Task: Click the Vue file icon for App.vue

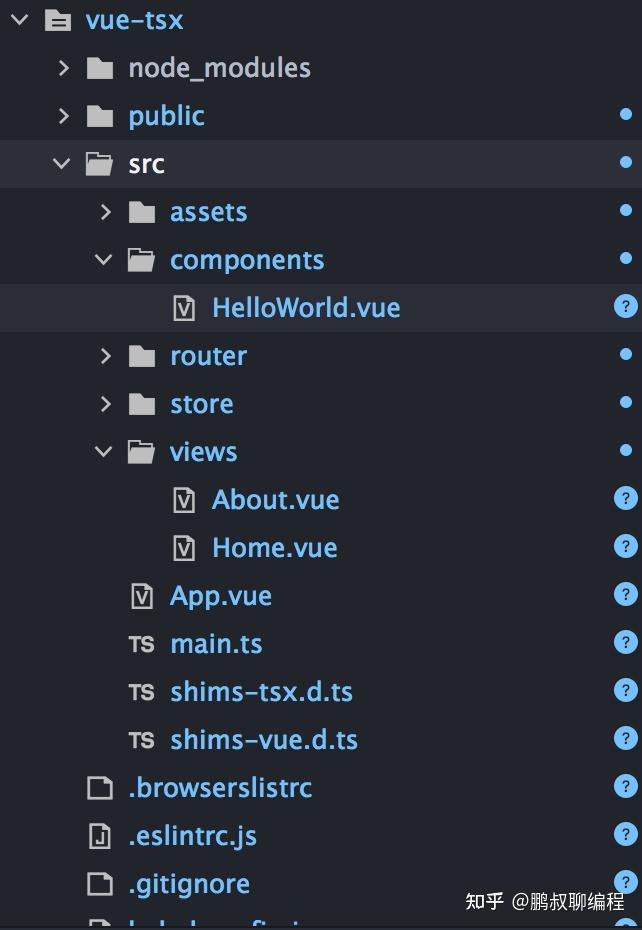Action: tap(142, 597)
